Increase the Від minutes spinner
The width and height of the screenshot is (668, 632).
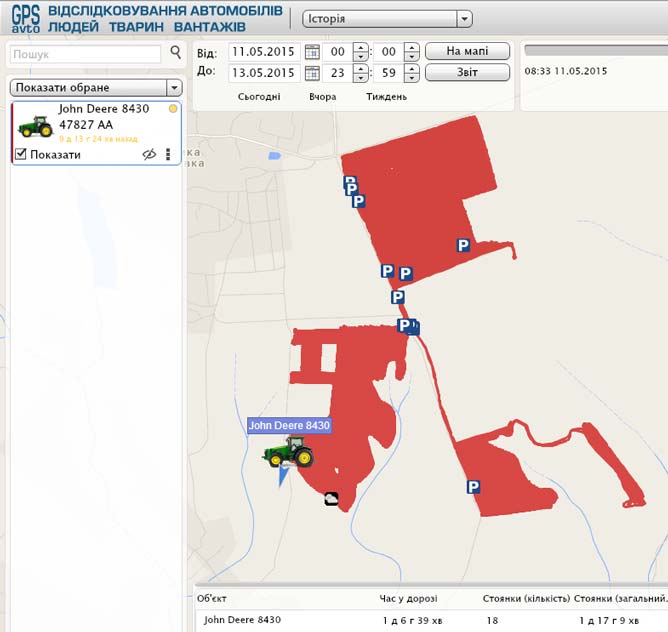pos(412,47)
